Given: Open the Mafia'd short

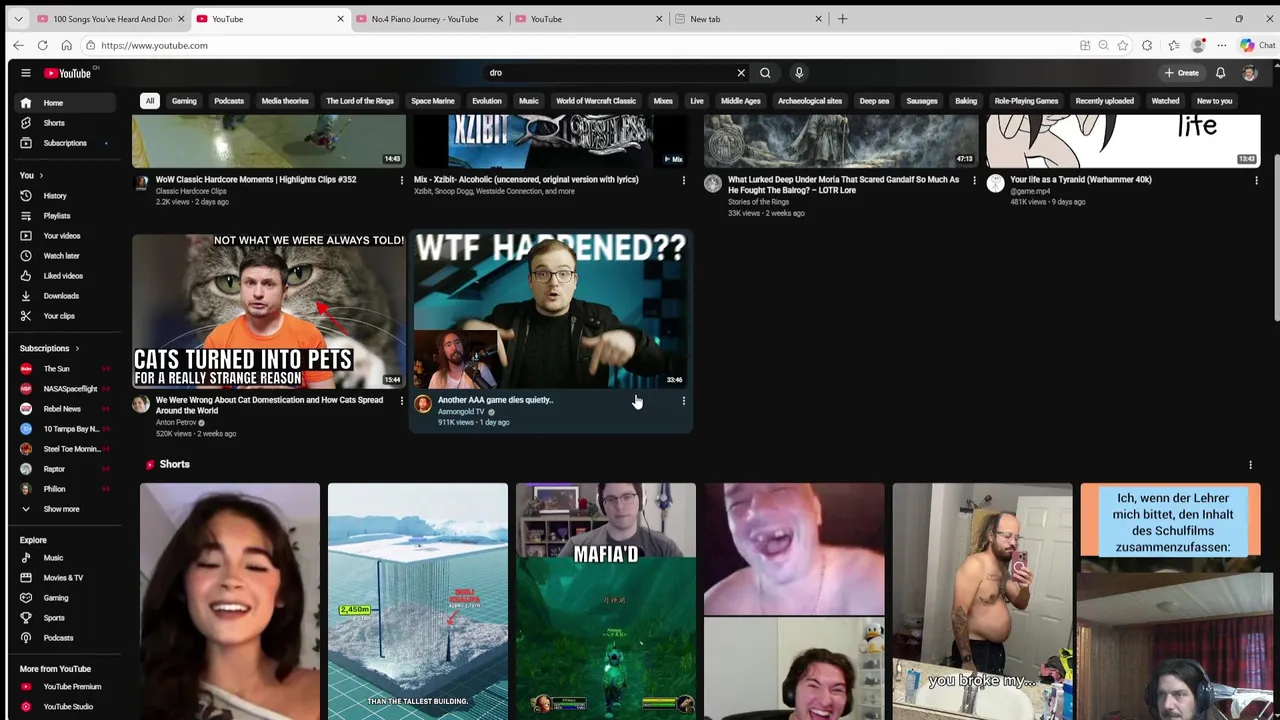Looking at the screenshot, I should pyautogui.click(x=606, y=602).
